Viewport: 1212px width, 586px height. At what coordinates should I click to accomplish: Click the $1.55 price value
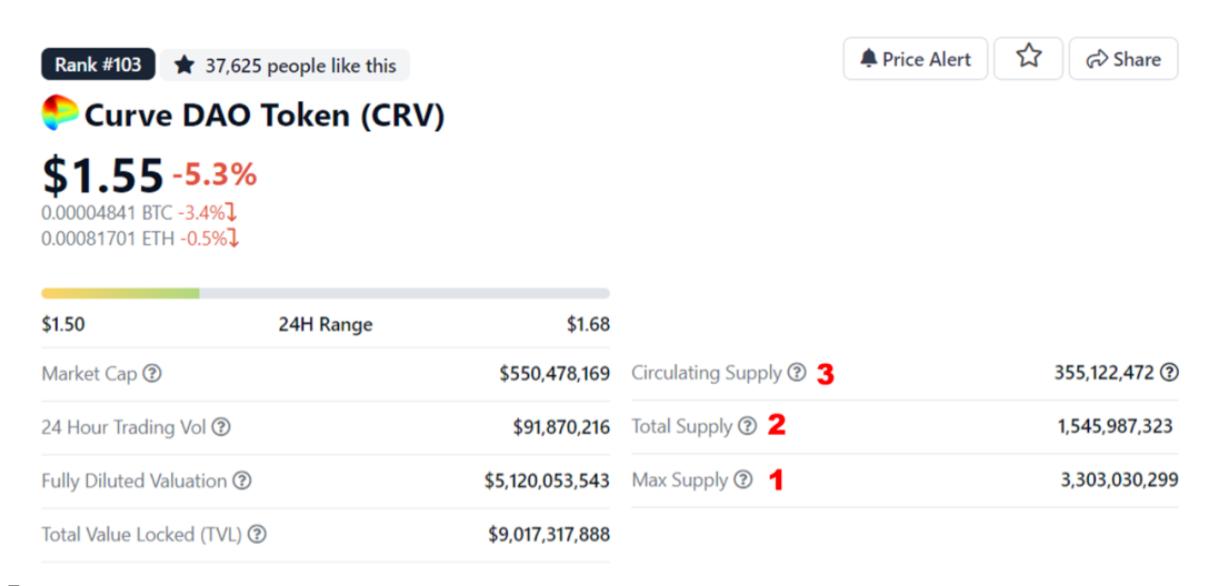pos(102,176)
